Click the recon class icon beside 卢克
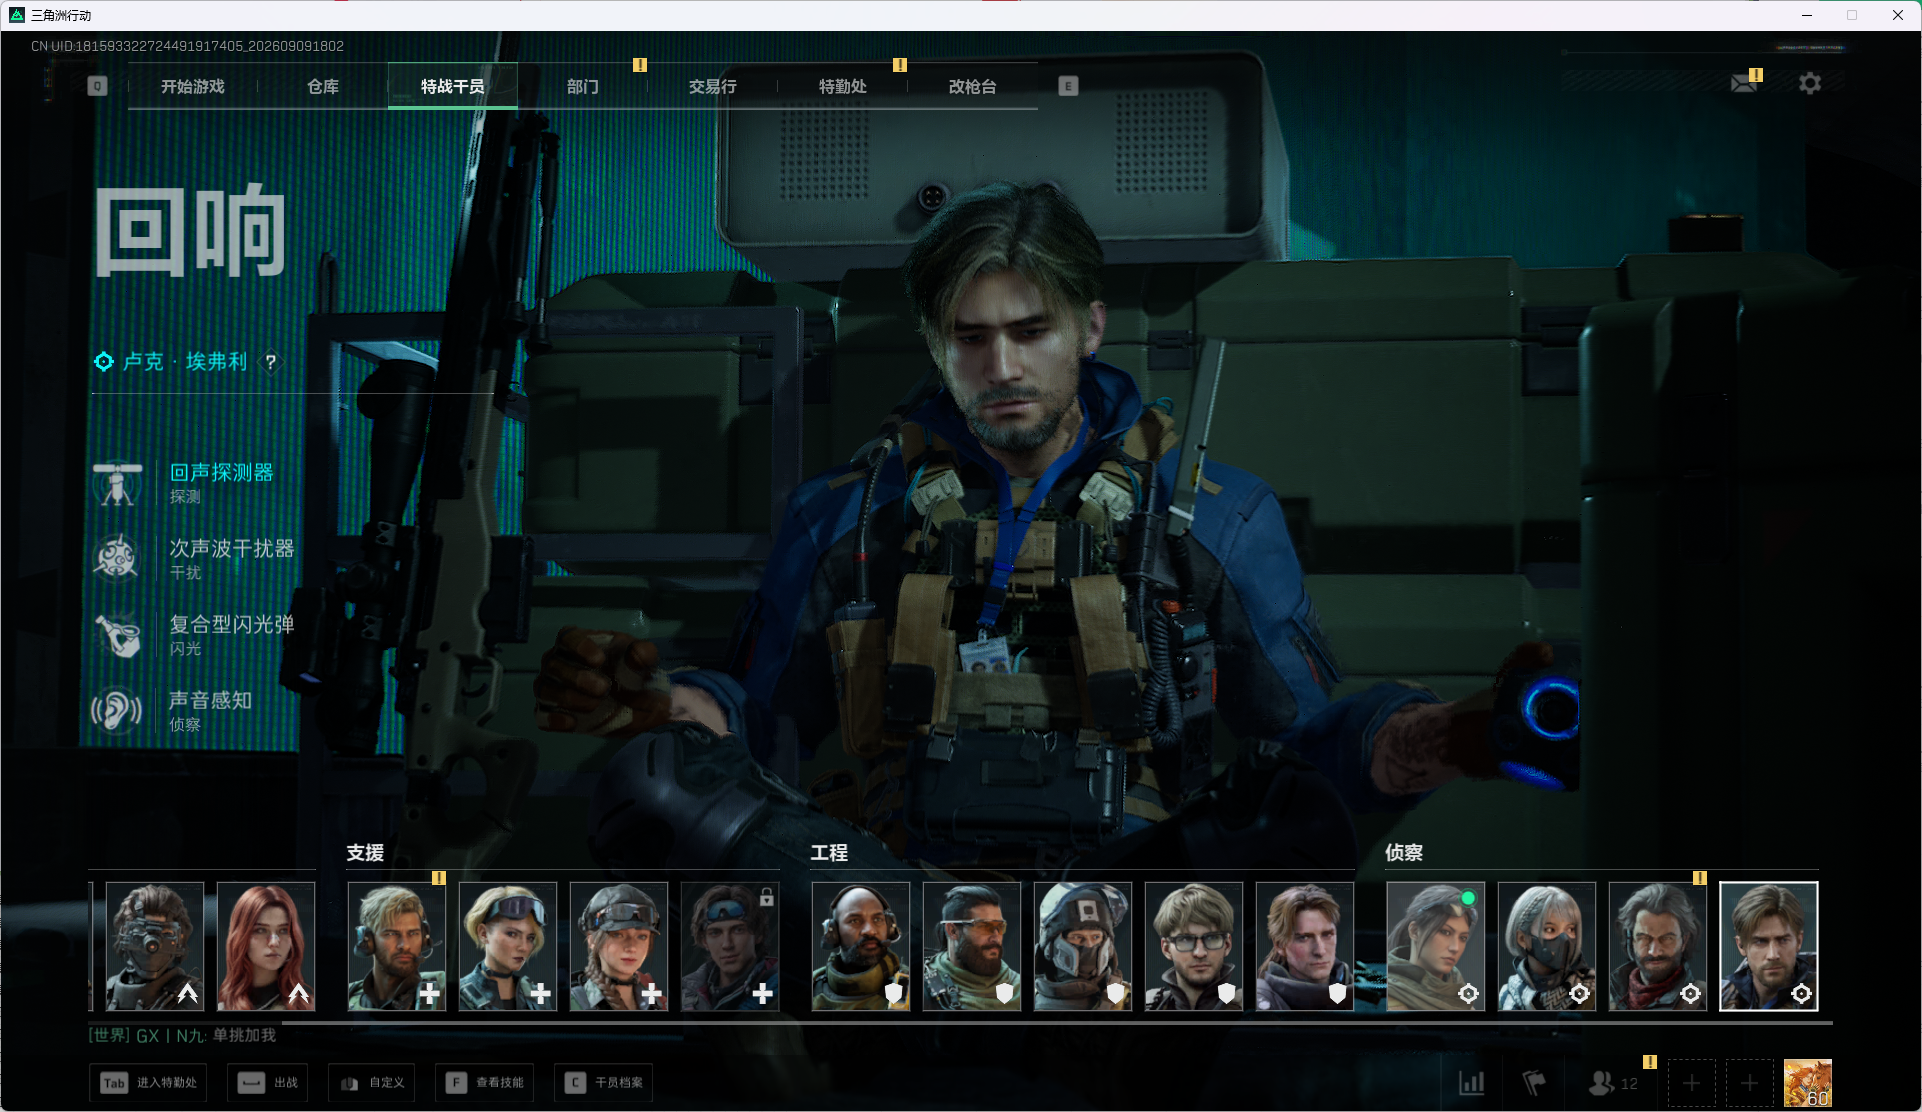 pos(104,362)
